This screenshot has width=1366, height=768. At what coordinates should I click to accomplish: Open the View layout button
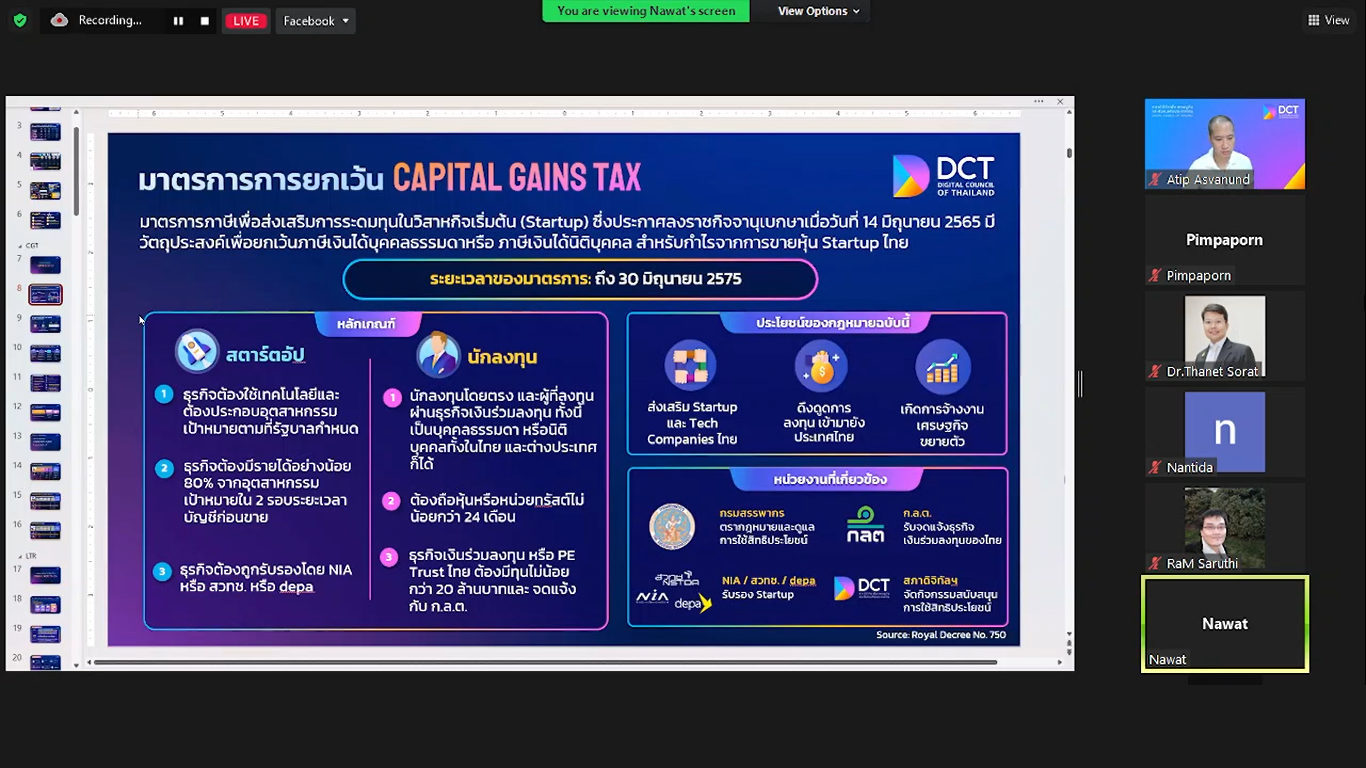point(1329,20)
